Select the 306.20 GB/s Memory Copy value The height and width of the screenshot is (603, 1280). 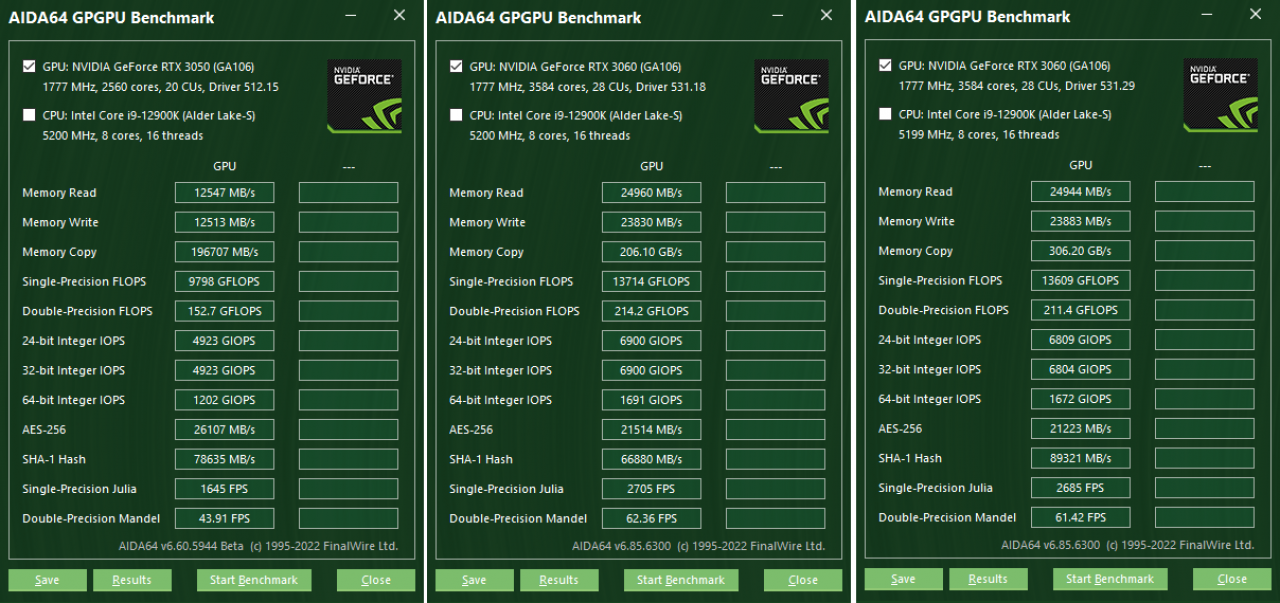(x=1080, y=251)
